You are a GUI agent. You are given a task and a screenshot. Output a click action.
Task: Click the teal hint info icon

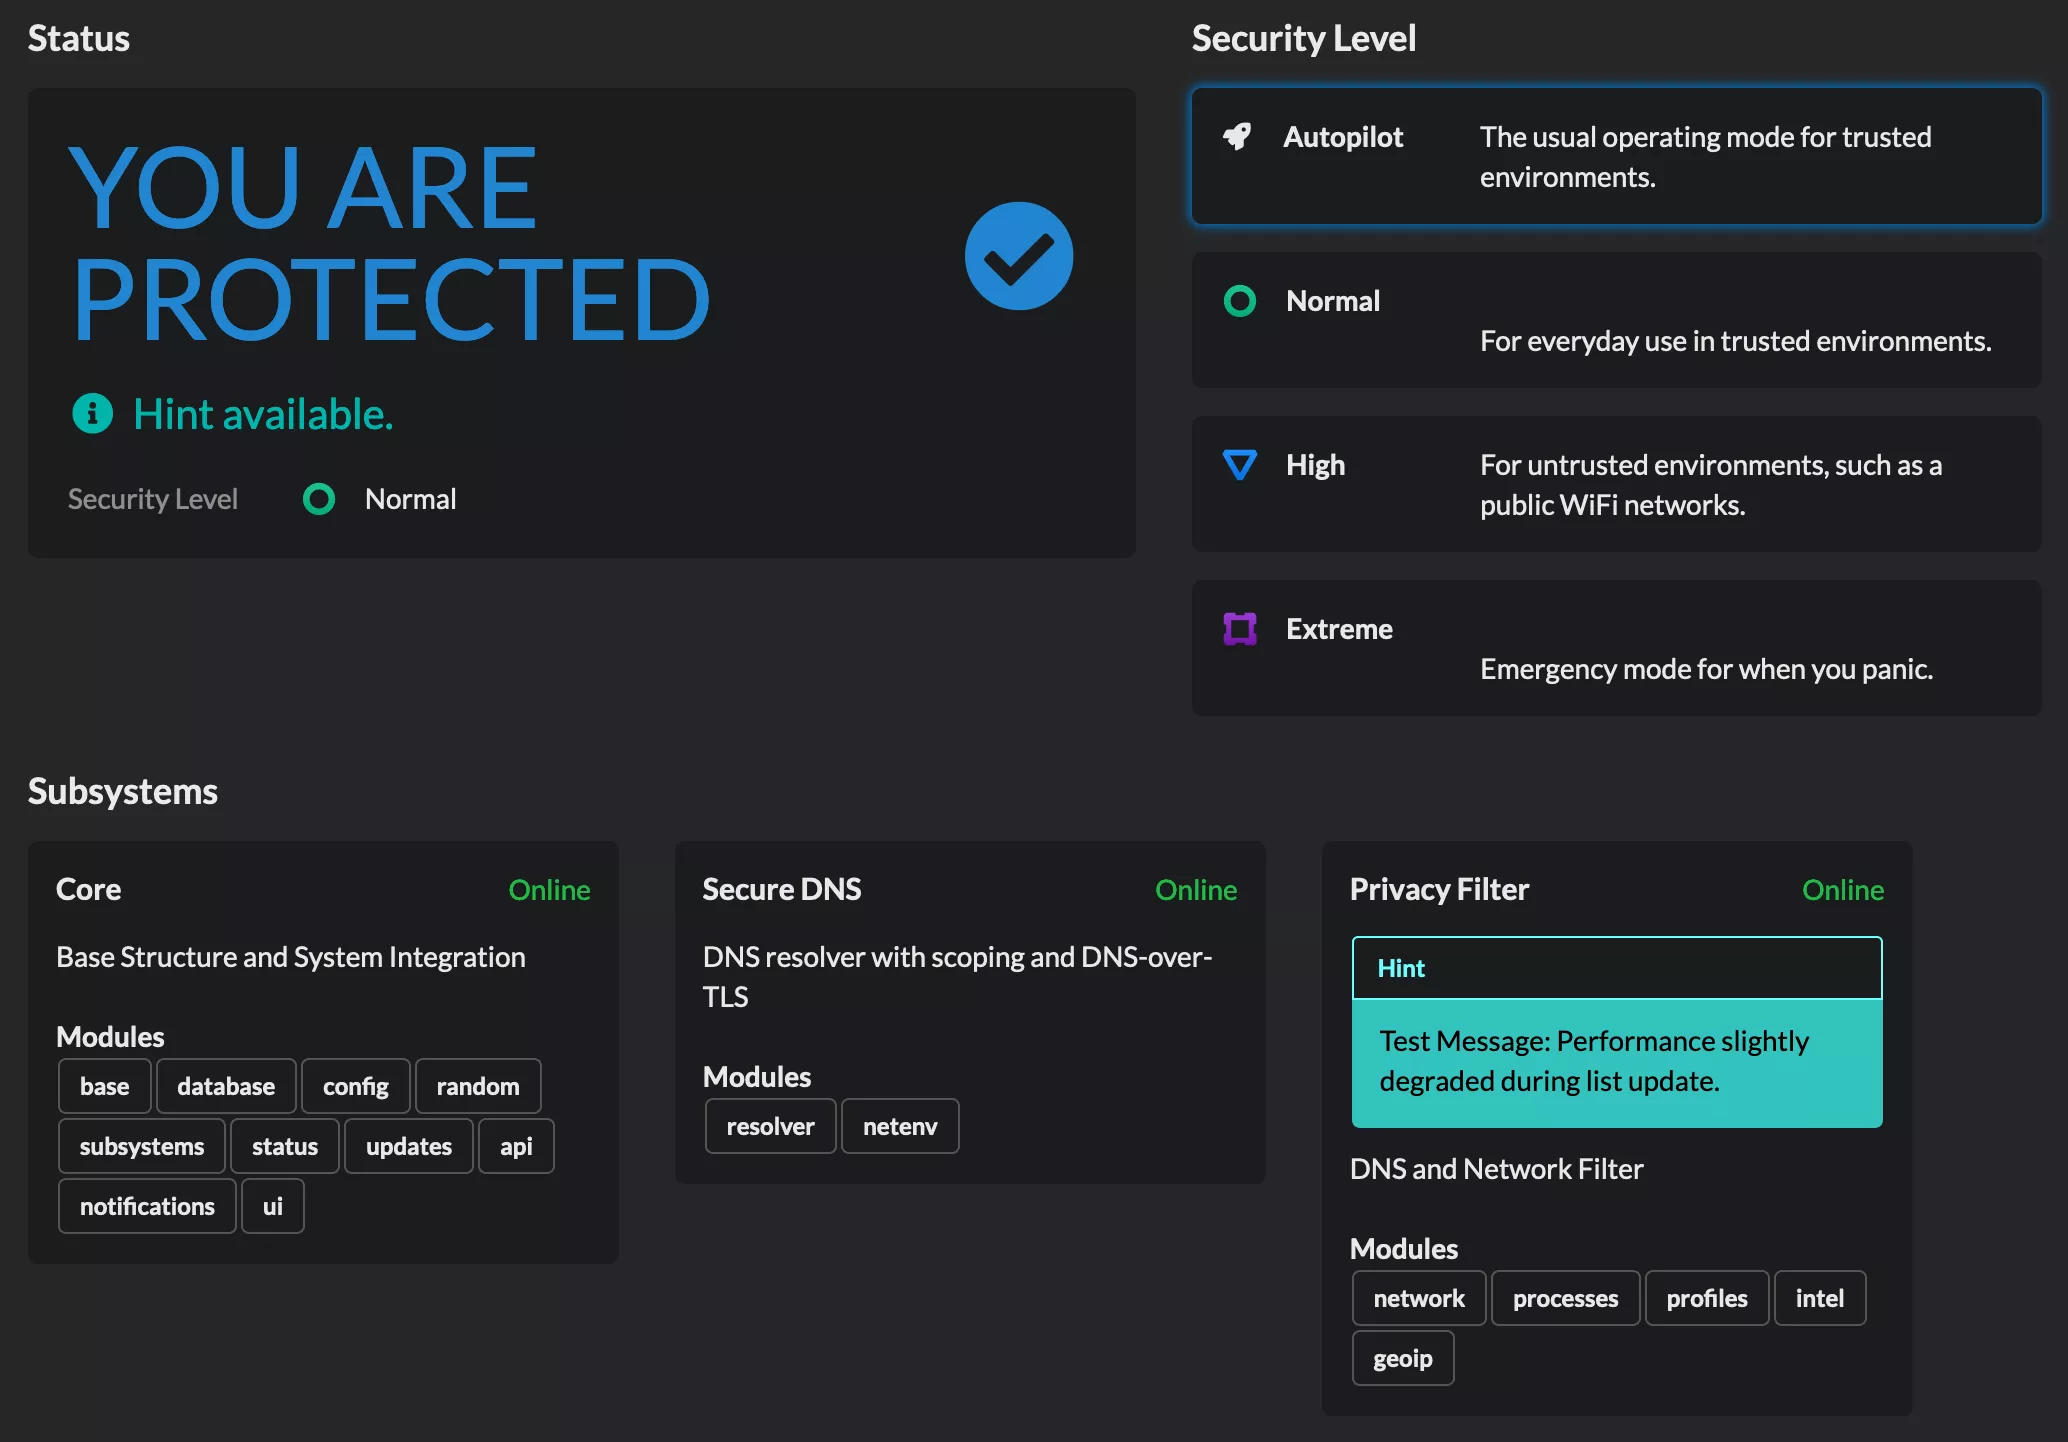tap(93, 414)
